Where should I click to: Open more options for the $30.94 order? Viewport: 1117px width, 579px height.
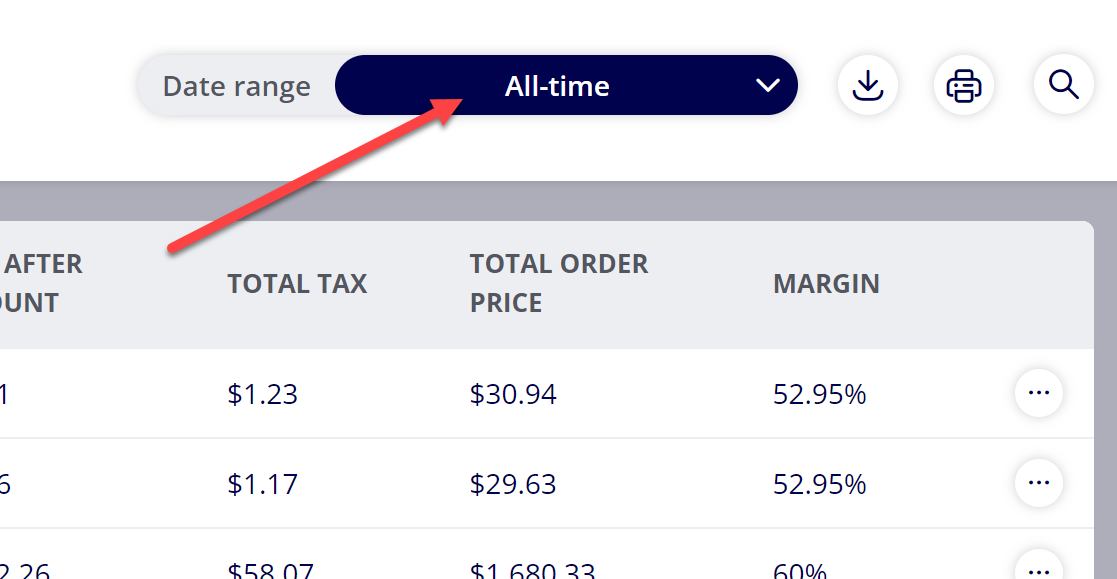coord(1039,393)
